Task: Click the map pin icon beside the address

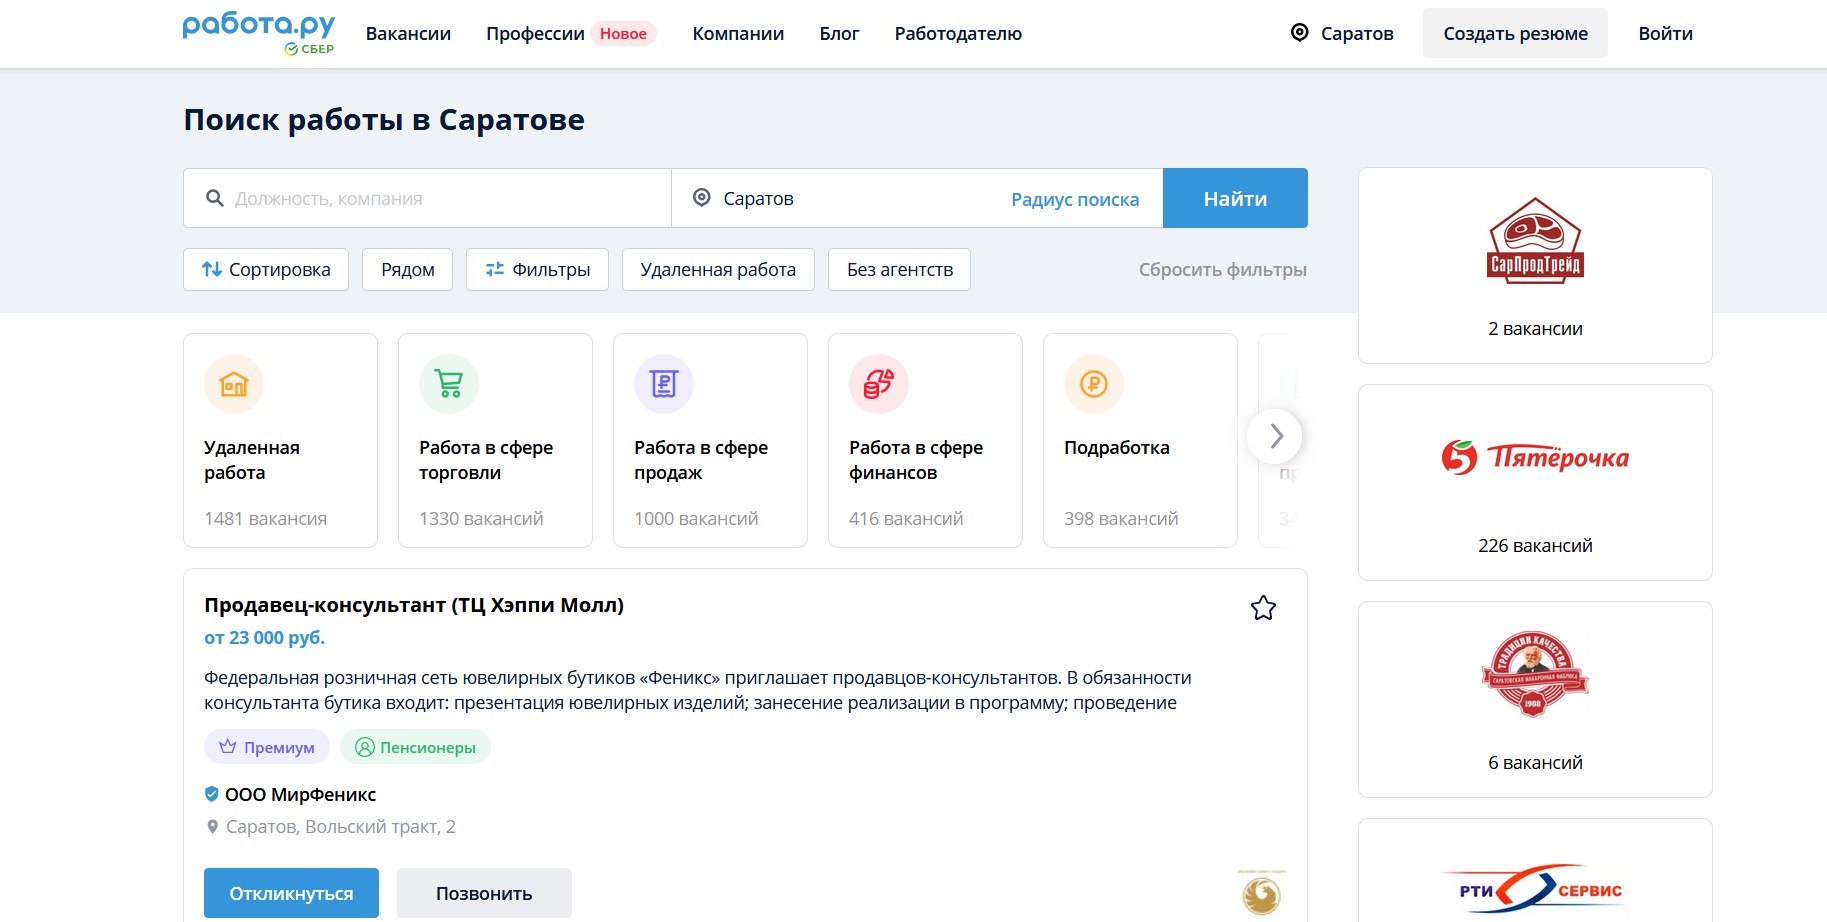Action: point(212,827)
